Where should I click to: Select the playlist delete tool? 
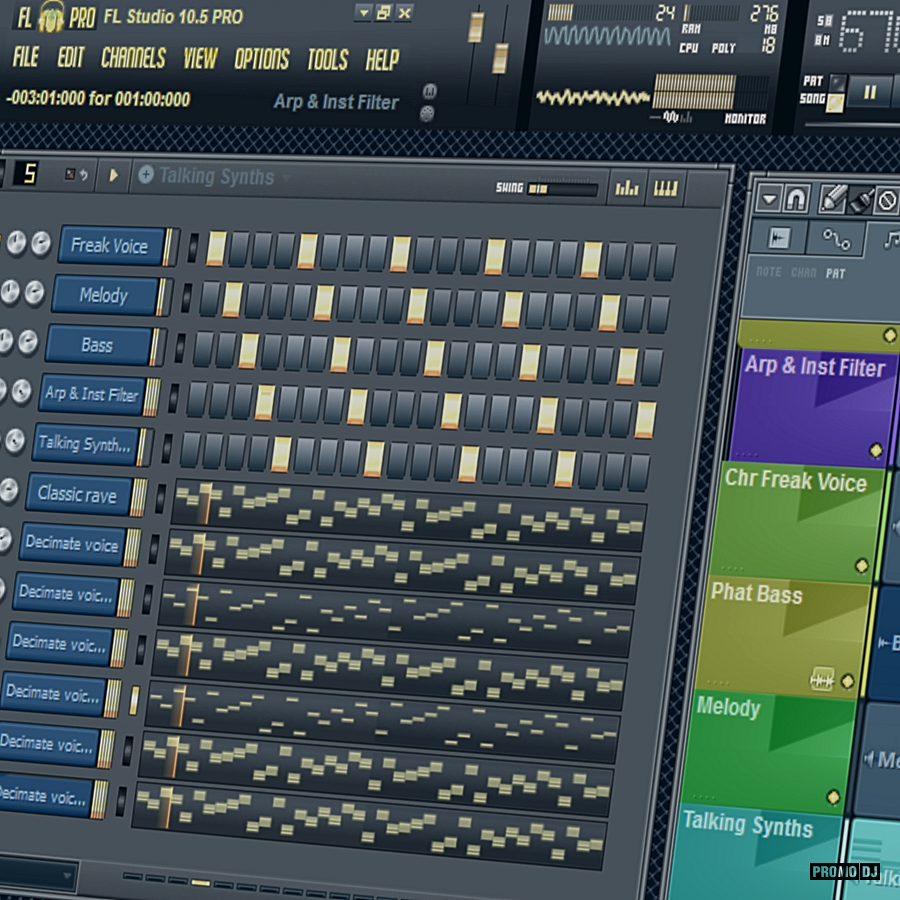pyautogui.click(x=887, y=201)
